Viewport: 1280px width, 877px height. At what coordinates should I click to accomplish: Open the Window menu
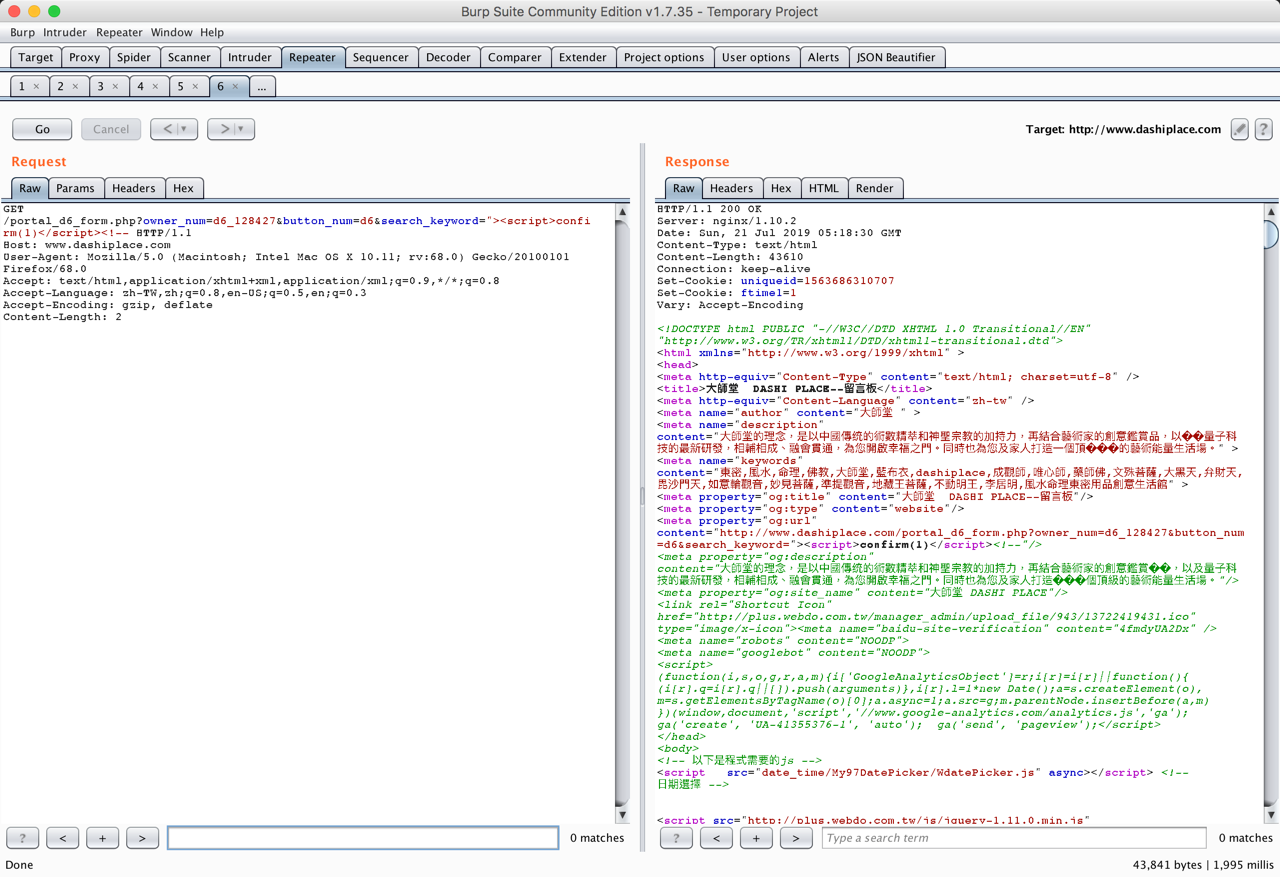pyautogui.click(x=171, y=33)
